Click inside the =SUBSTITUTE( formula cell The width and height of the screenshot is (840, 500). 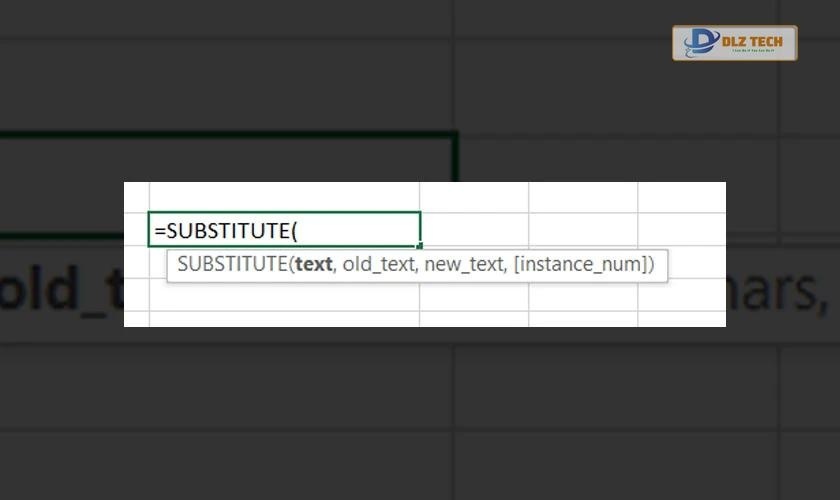(x=284, y=230)
